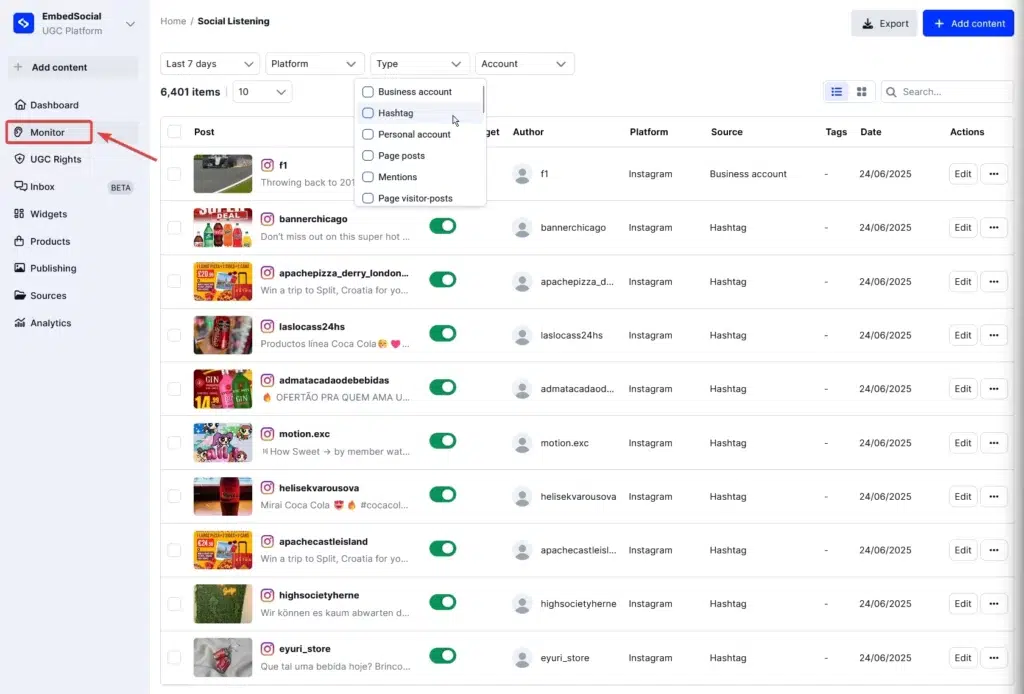Open the Account filter dropdown
This screenshot has width=1024, height=694.
click(x=524, y=63)
